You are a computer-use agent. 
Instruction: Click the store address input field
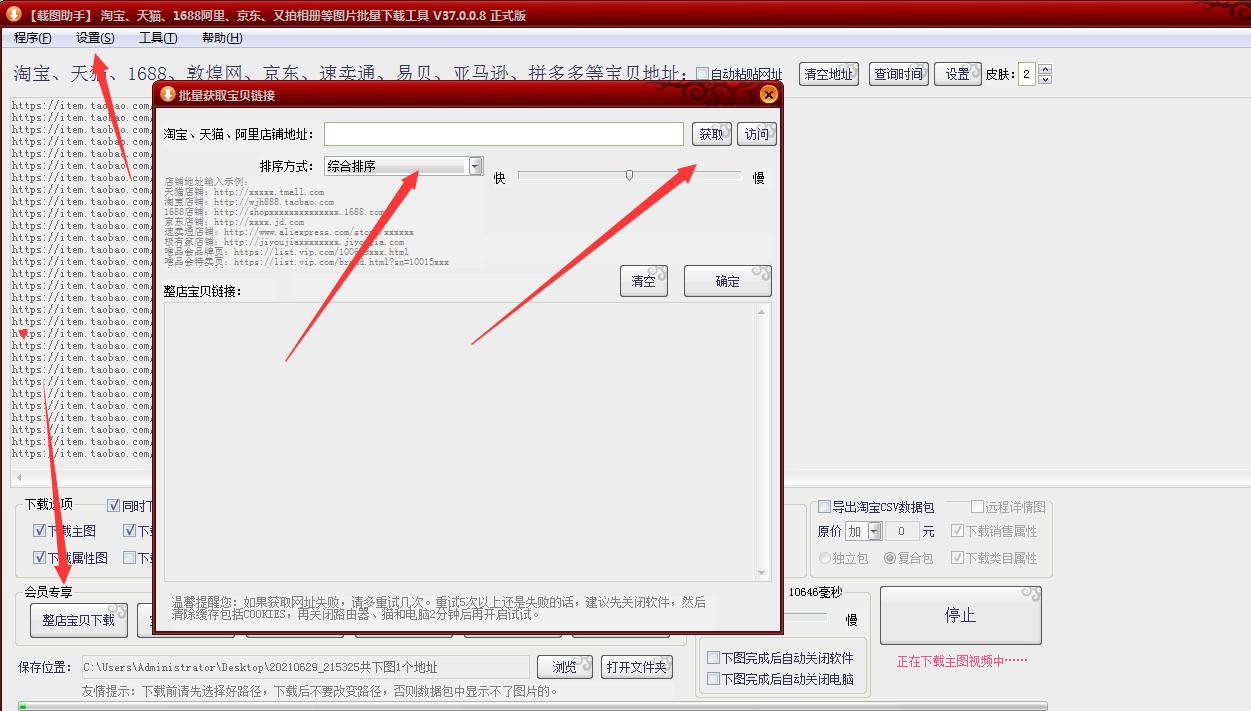504,134
